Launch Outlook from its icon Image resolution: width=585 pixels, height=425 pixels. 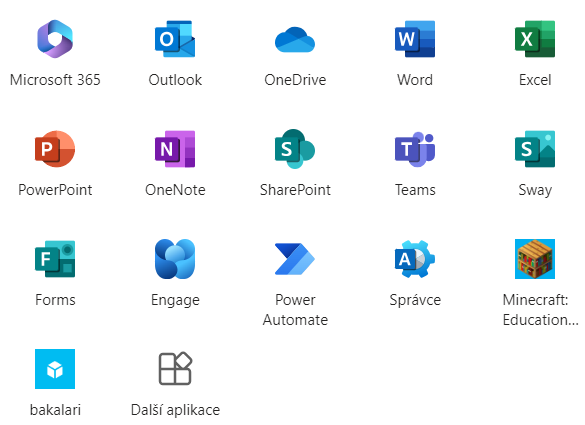click(175, 39)
